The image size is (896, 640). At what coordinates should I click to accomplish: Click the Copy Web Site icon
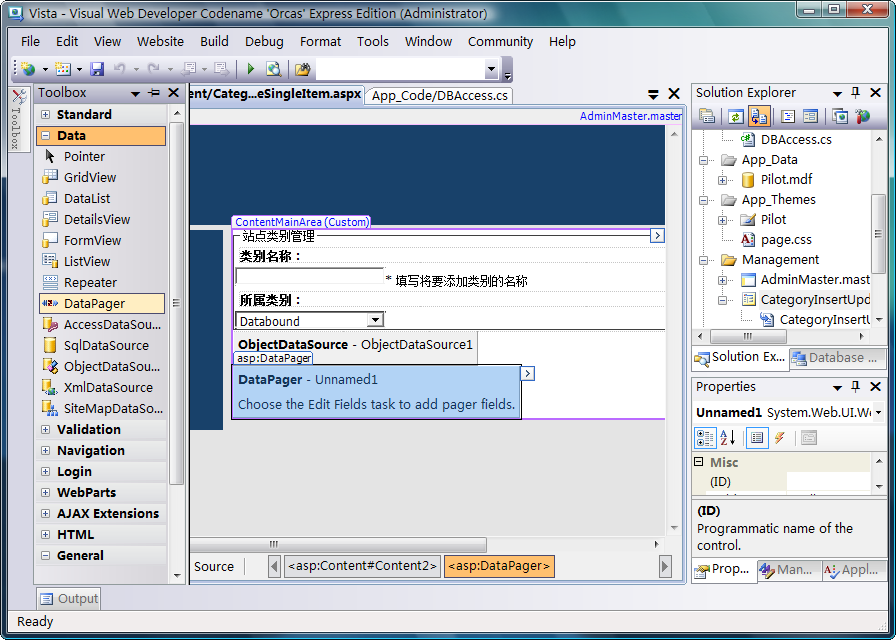(x=840, y=117)
